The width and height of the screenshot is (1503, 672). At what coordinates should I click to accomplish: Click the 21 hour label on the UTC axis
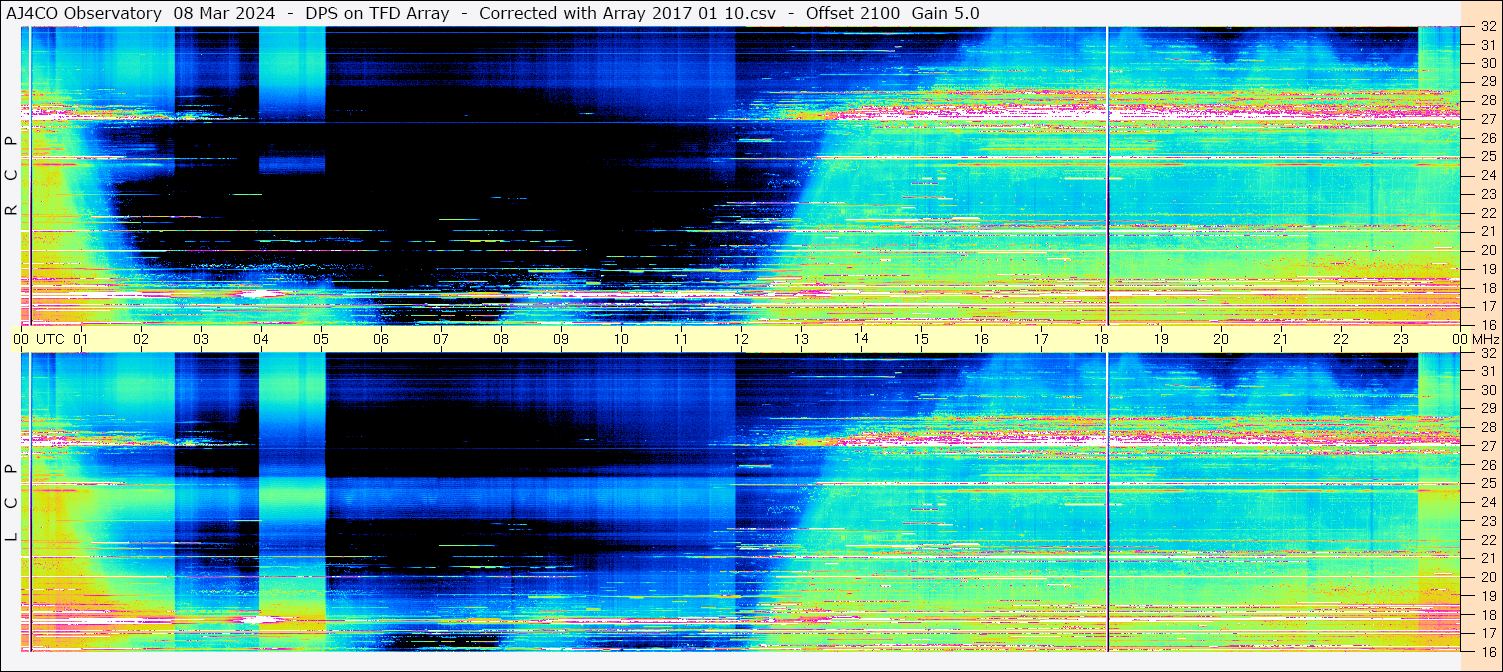(x=1281, y=339)
